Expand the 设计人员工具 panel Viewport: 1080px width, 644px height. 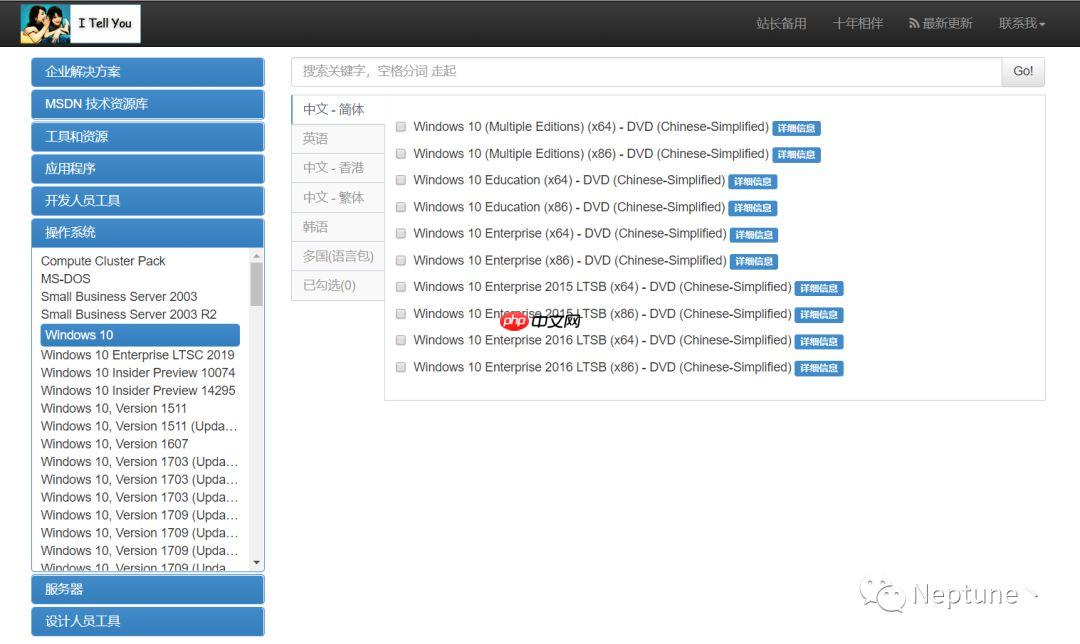147,621
